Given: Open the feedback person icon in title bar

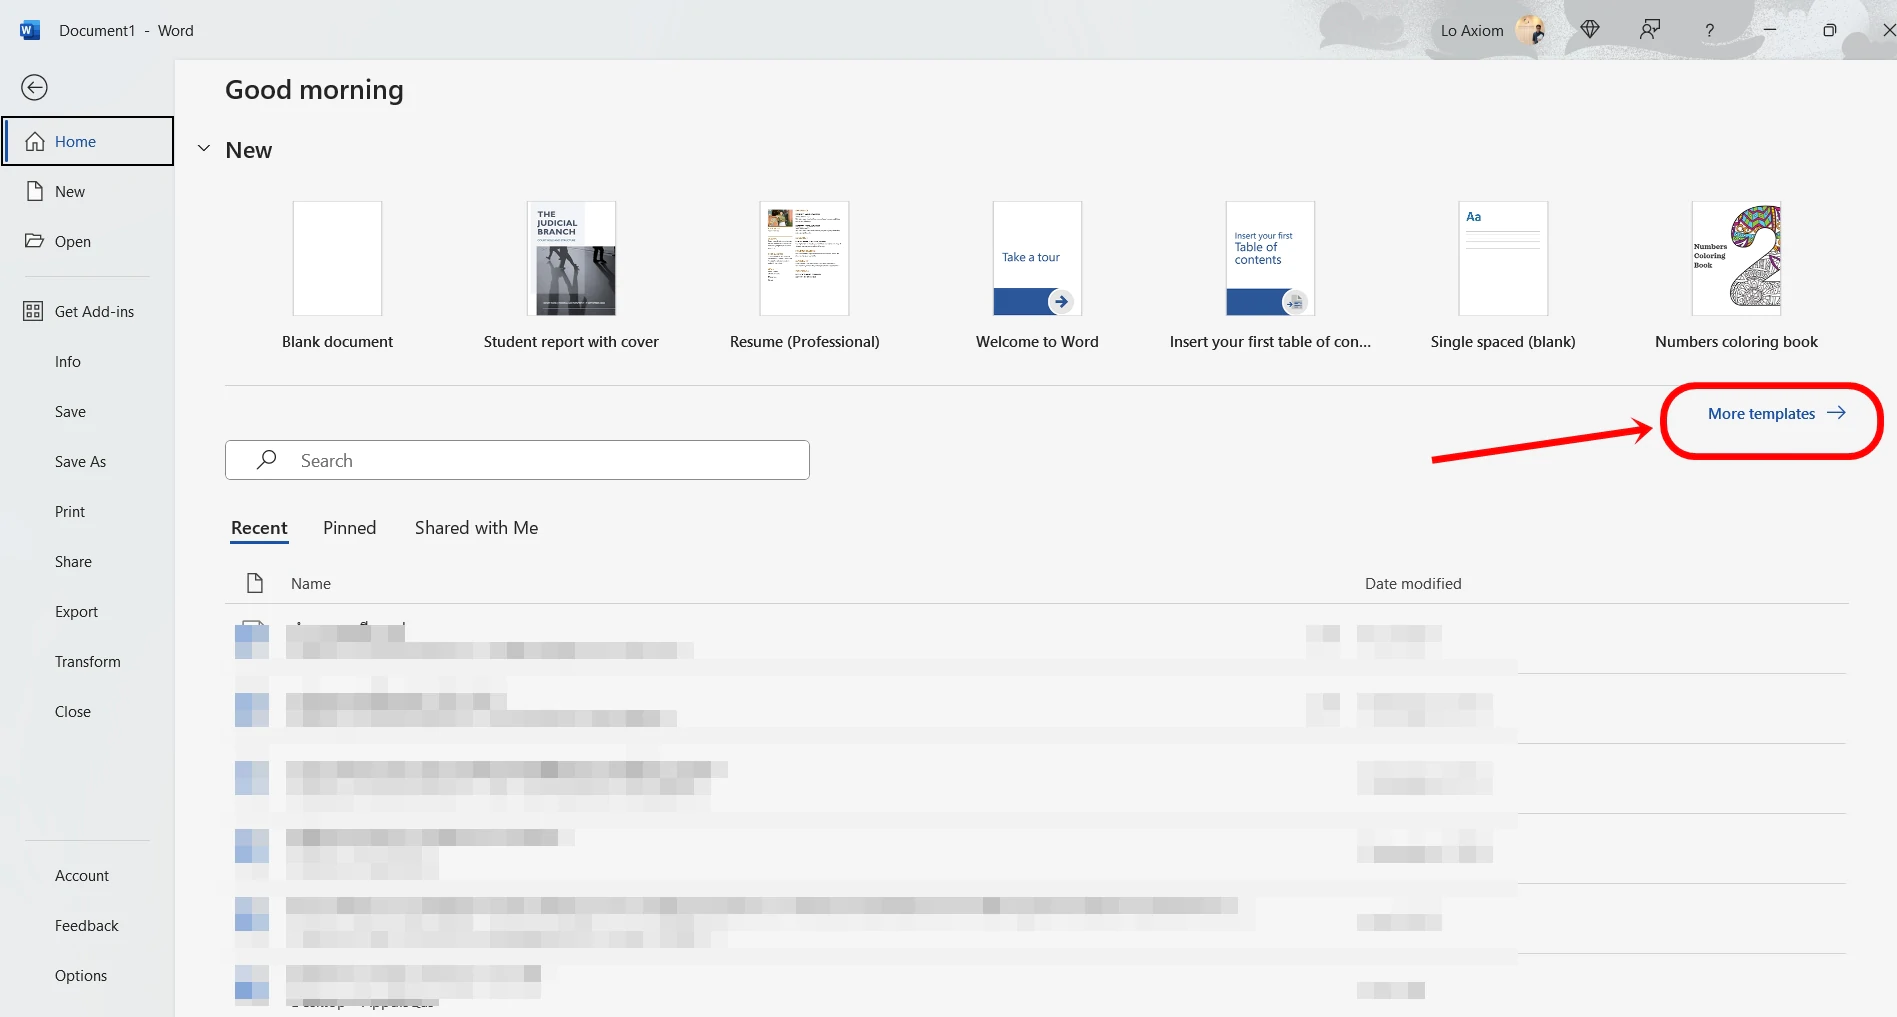Looking at the screenshot, I should (x=1650, y=30).
